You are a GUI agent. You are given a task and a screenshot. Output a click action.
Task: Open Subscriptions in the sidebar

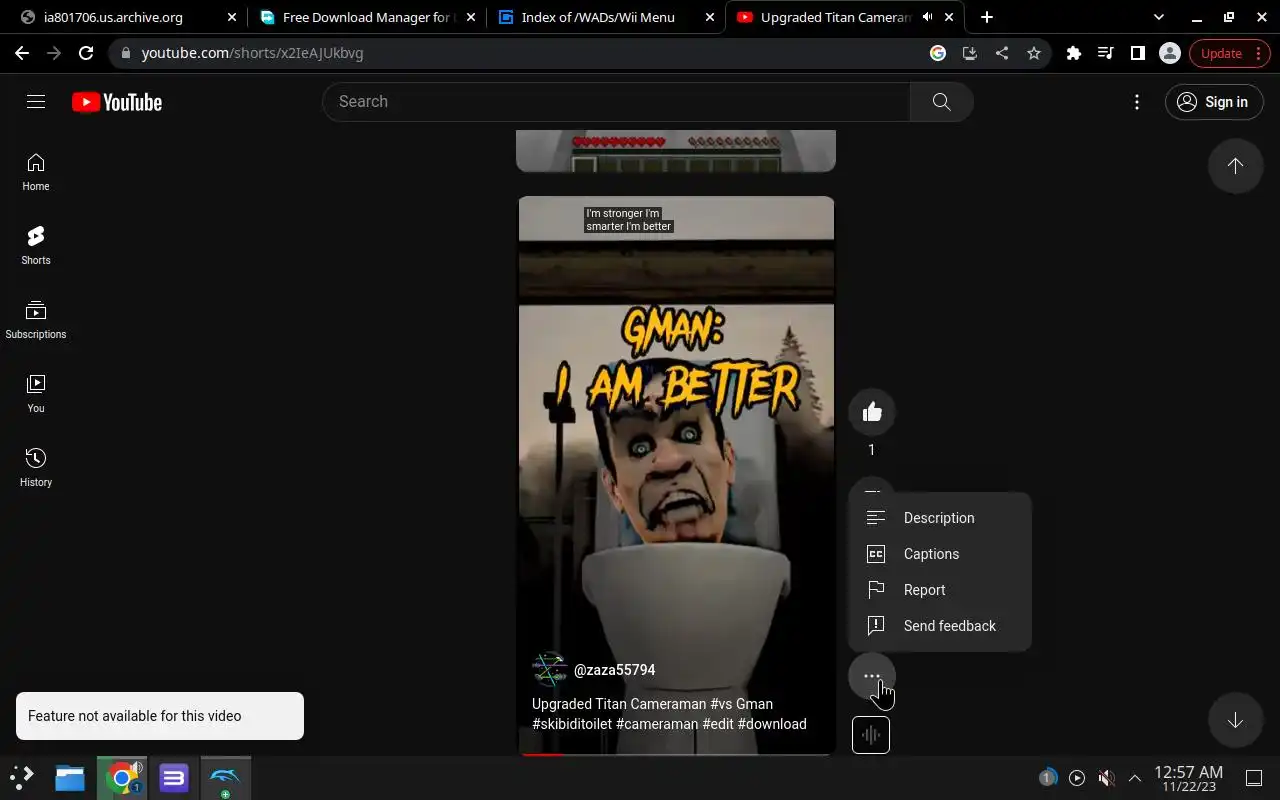36,320
